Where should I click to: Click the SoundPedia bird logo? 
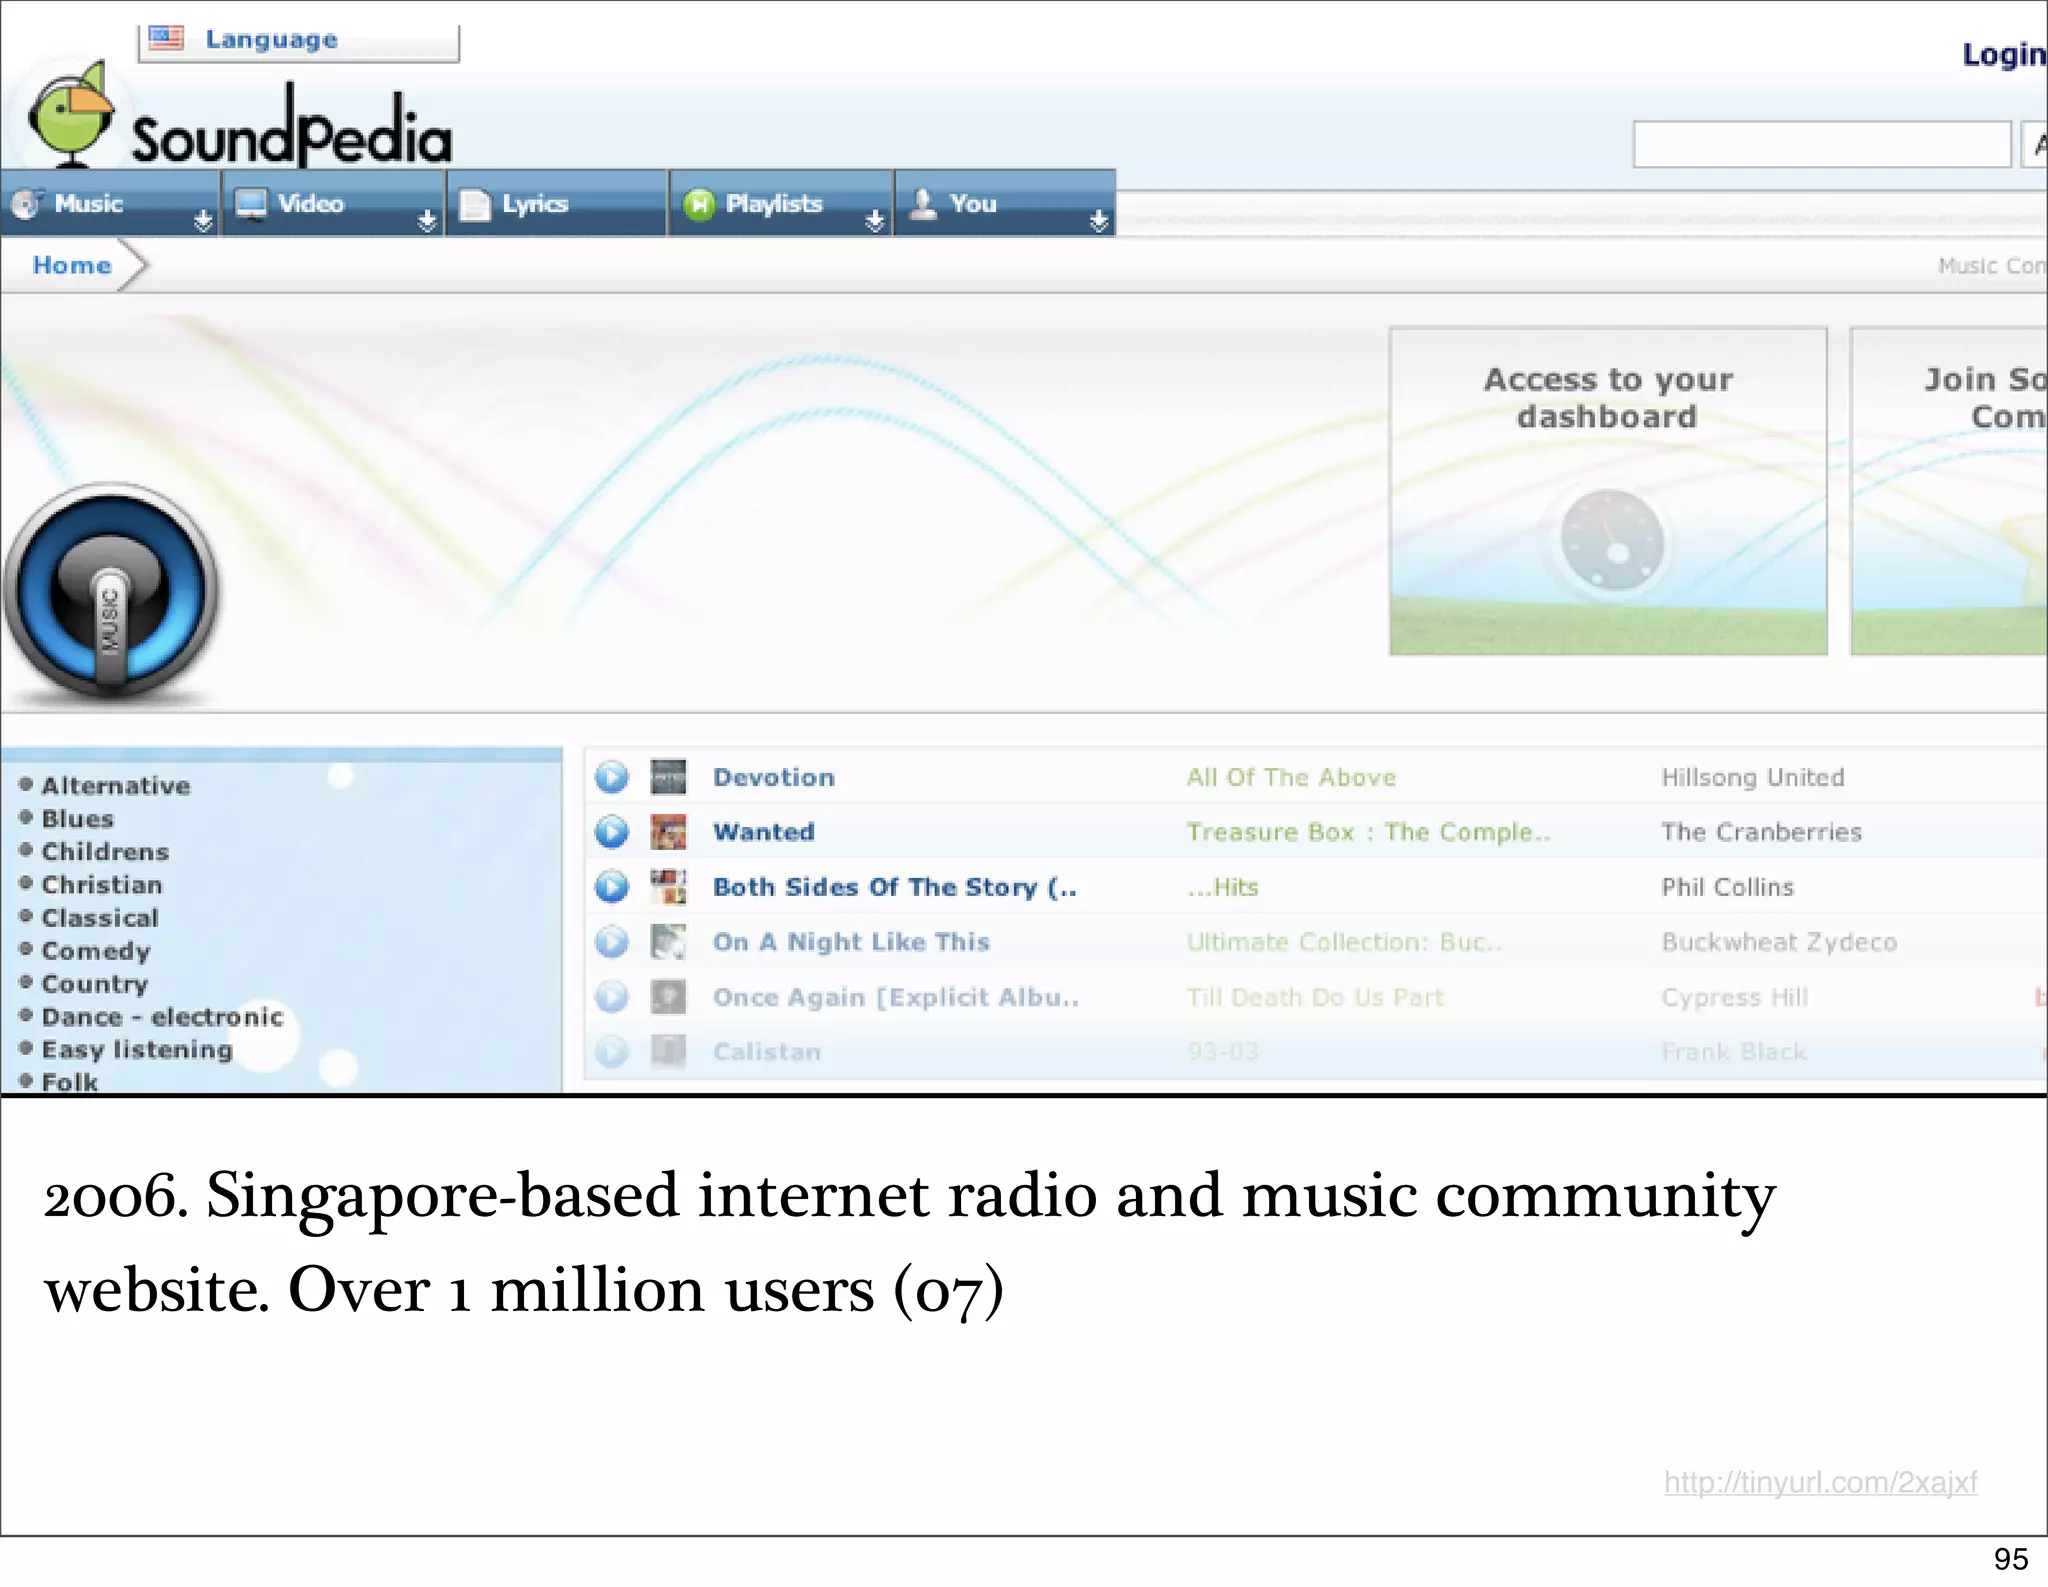click(71, 115)
